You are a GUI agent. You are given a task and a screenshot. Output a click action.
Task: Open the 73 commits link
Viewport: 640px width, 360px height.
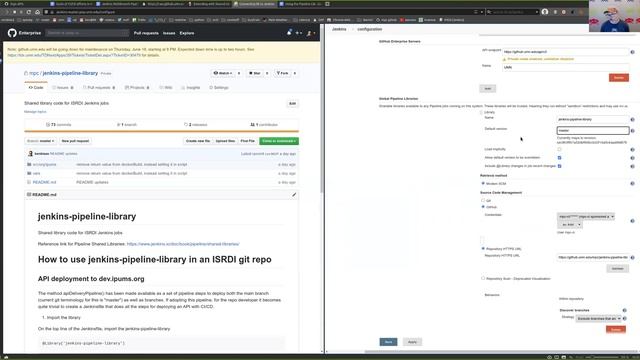[58, 124]
